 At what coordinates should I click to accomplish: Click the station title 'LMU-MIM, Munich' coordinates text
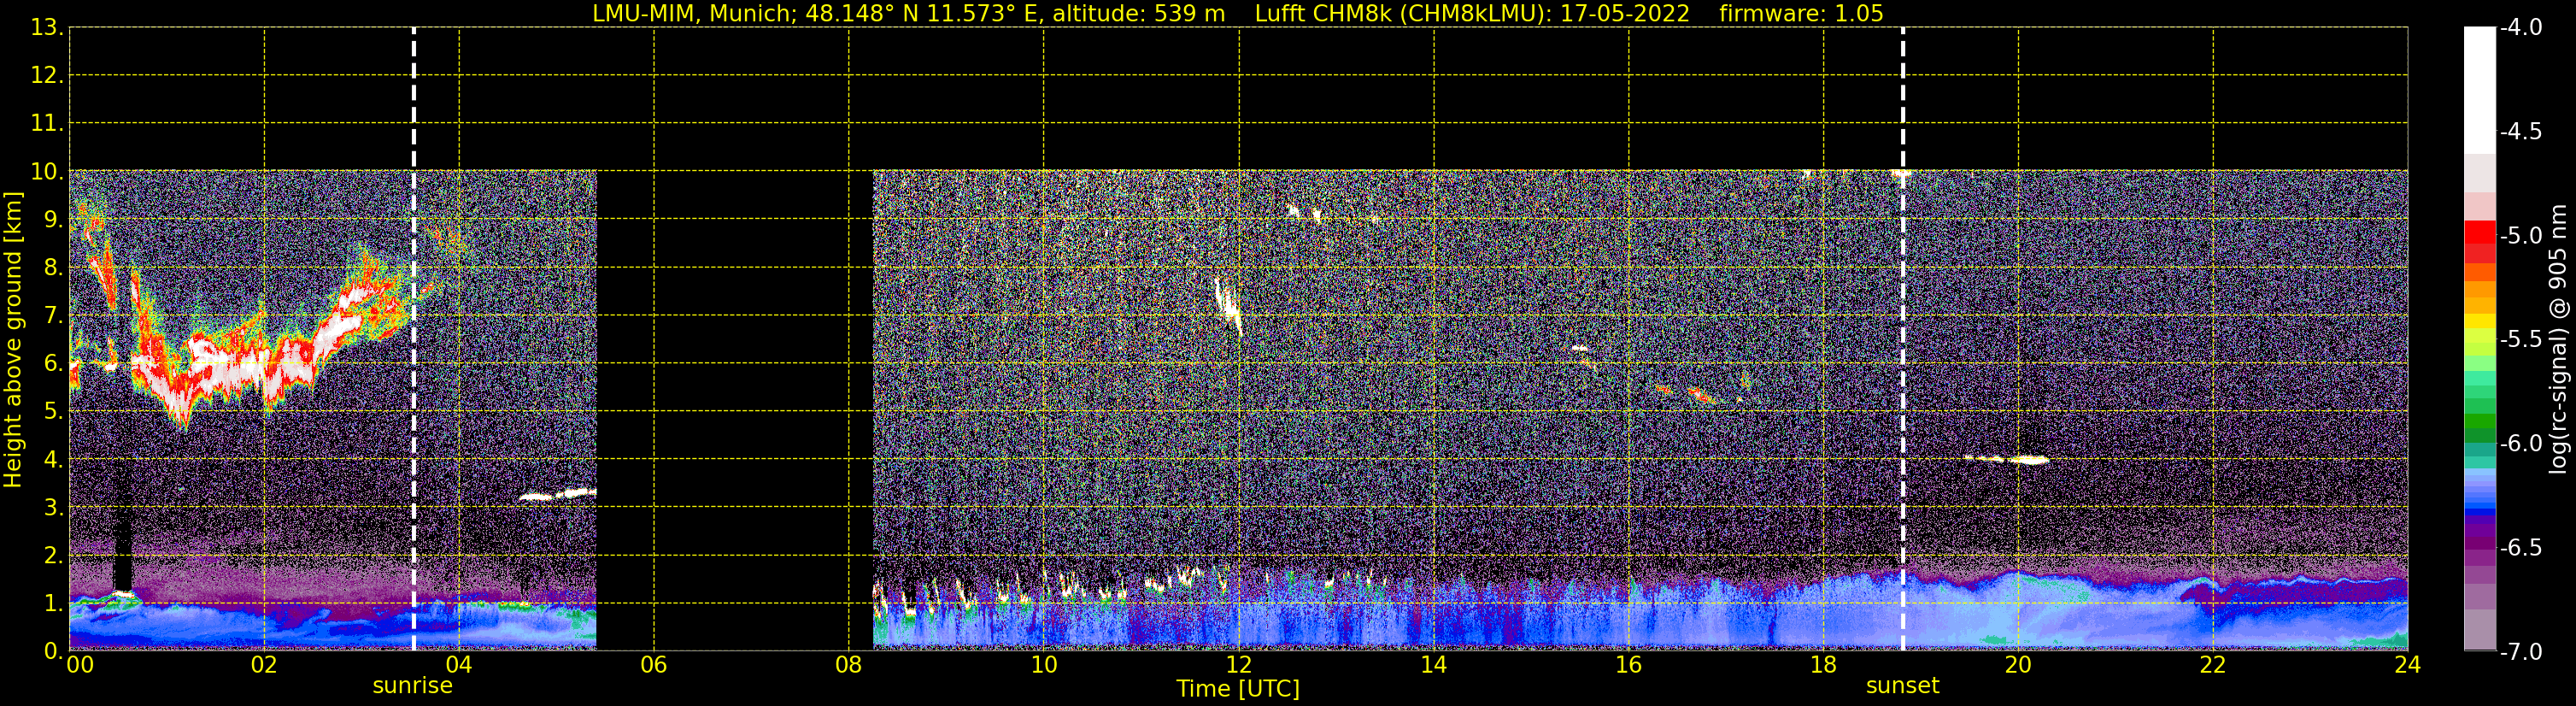[x=908, y=14]
